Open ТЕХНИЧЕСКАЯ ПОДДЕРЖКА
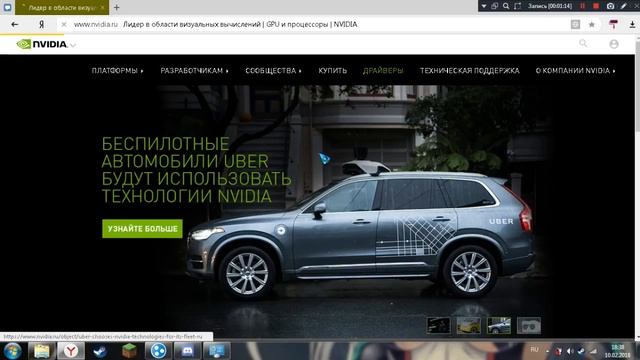The width and height of the screenshot is (640, 360). (470, 71)
